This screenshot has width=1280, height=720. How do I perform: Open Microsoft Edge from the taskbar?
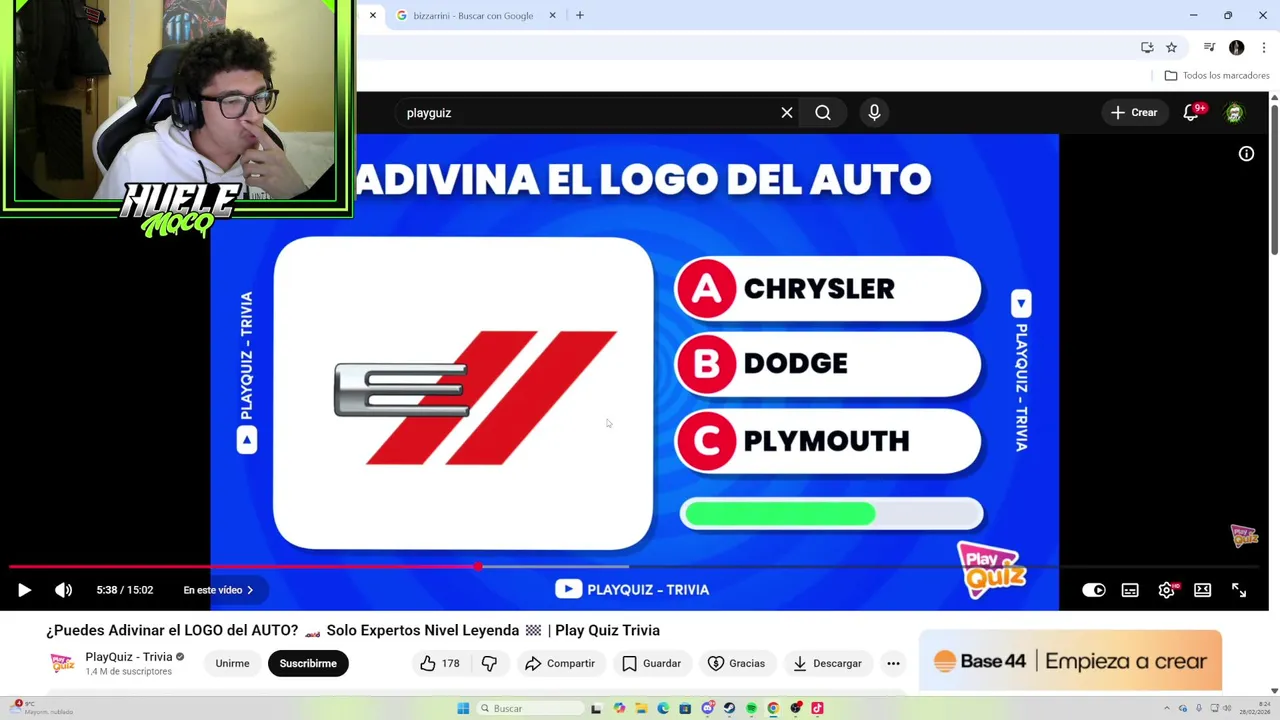(x=663, y=708)
